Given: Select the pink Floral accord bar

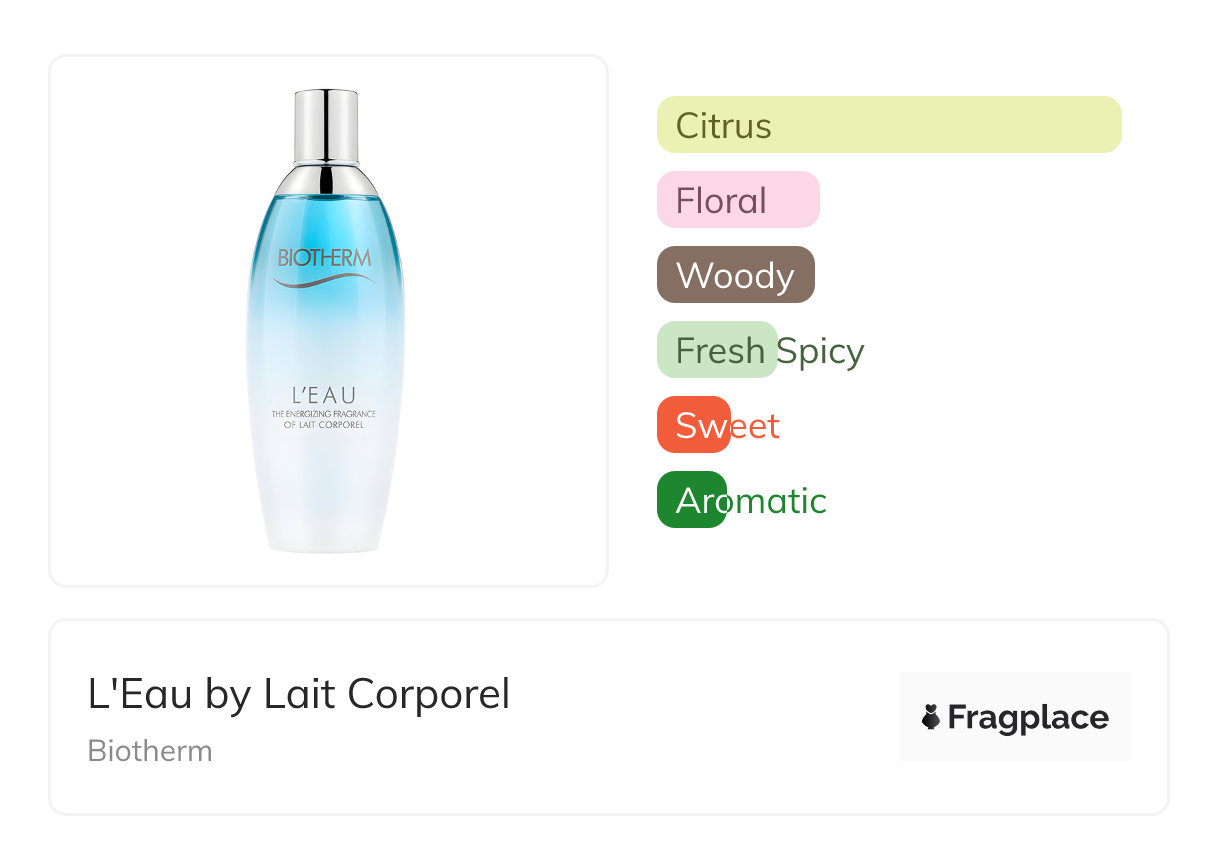Looking at the screenshot, I should coord(738,200).
